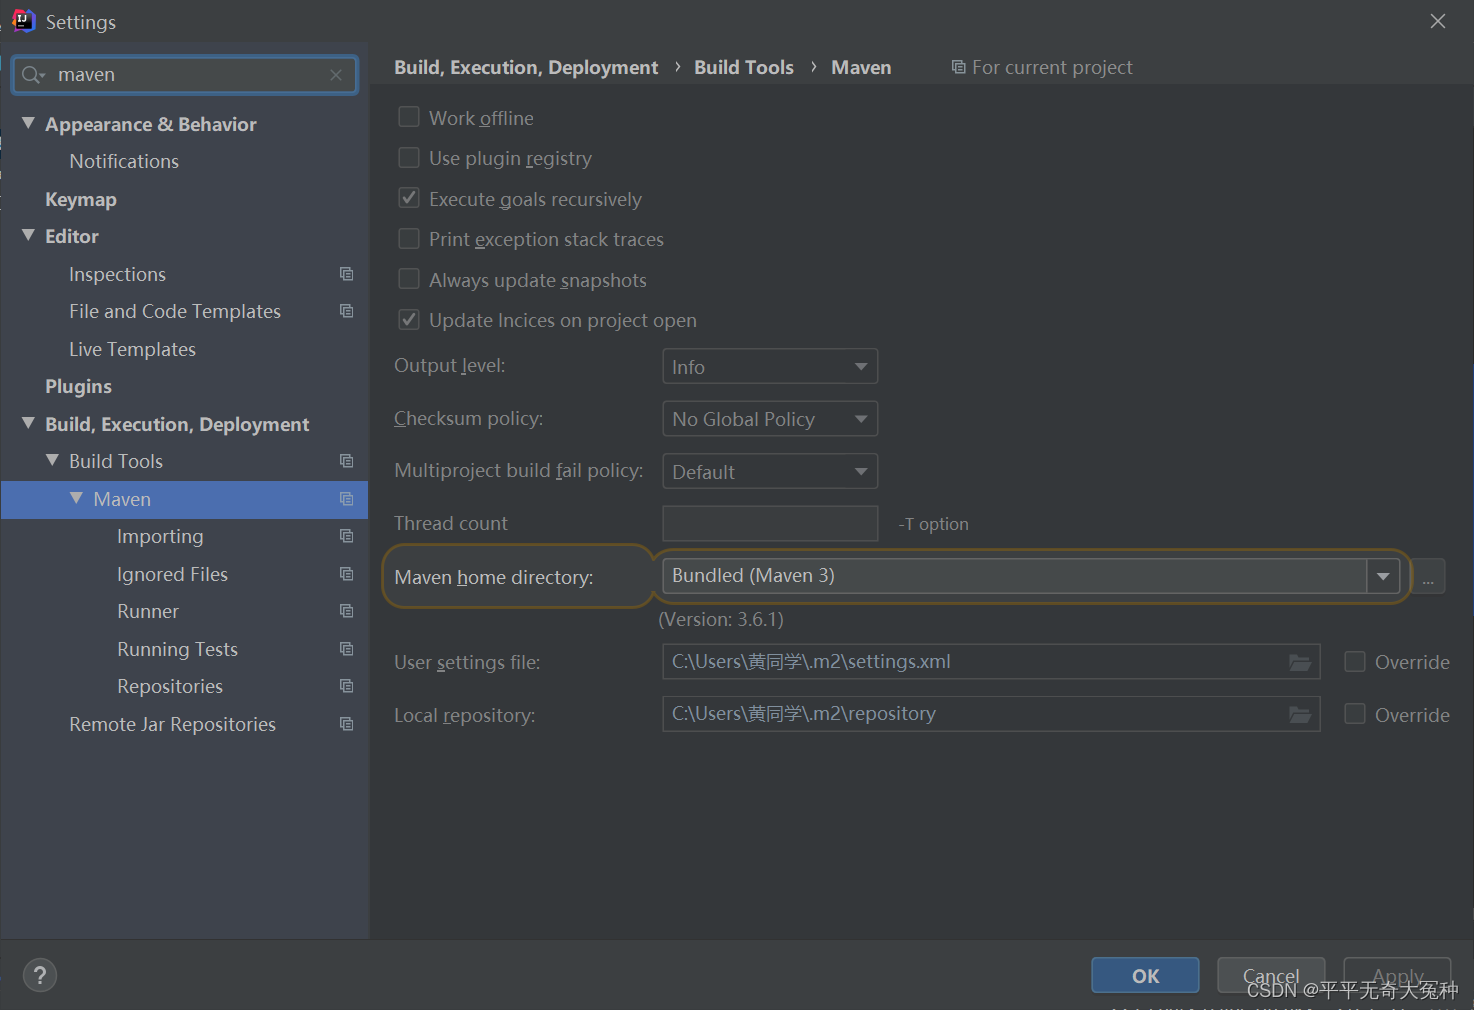The height and width of the screenshot is (1010, 1474).
Task: Click the project icon beside Ignored Files
Action: (x=346, y=574)
